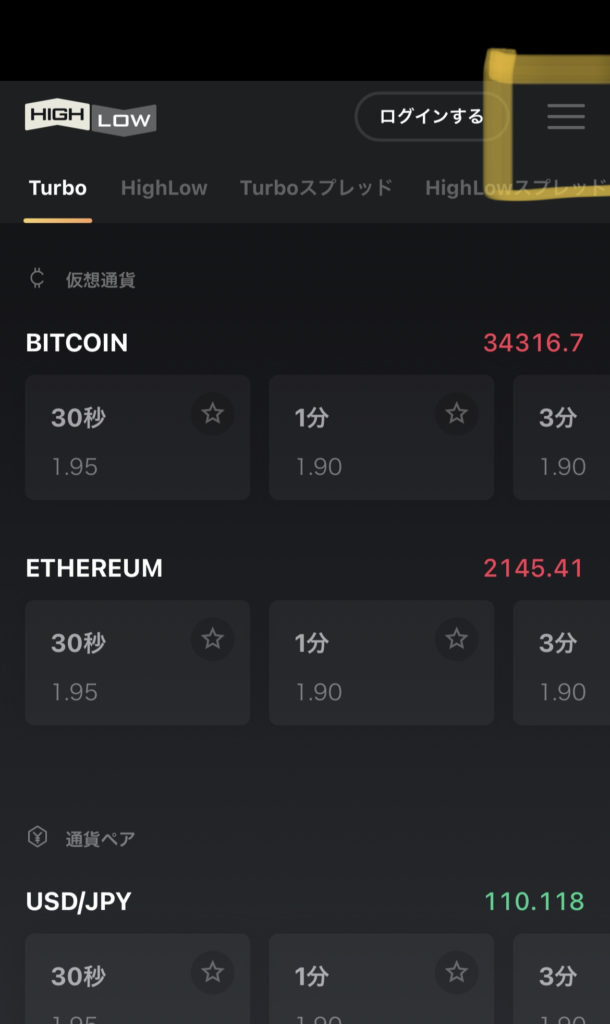Viewport: 610px width, 1024px height.
Task: Open the Turboスプレッド tab
Action: click(x=316, y=188)
